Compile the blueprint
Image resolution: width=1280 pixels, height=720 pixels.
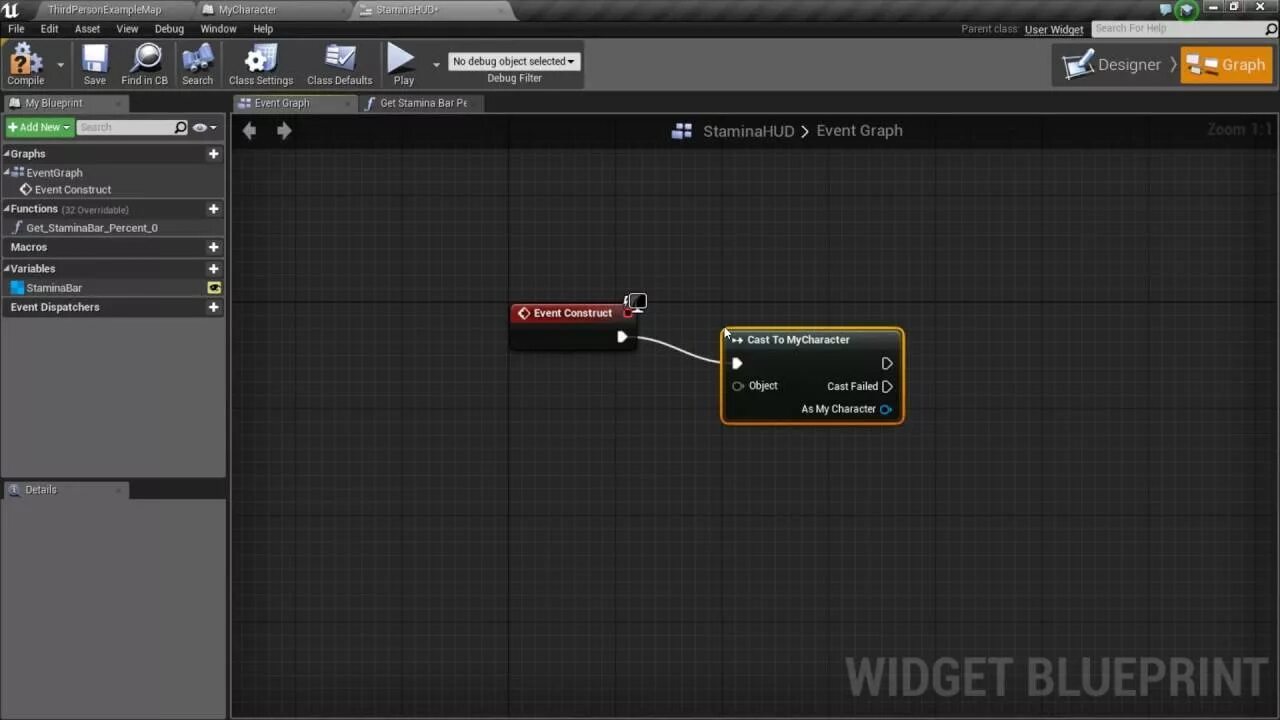26,64
